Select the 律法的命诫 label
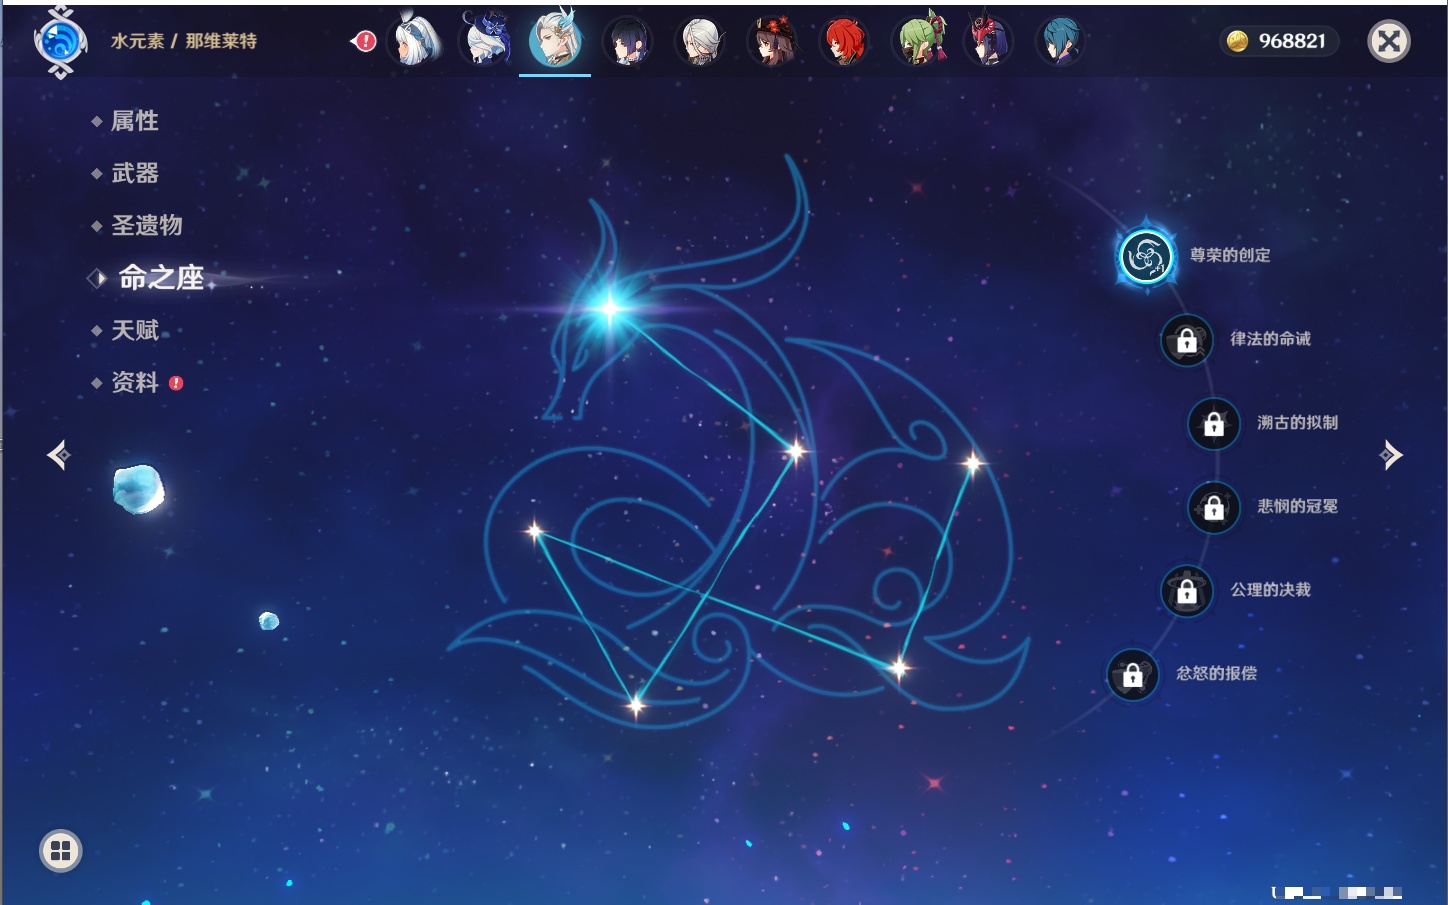This screenshot has width=1448, height=905. [x=1270, y=339]
